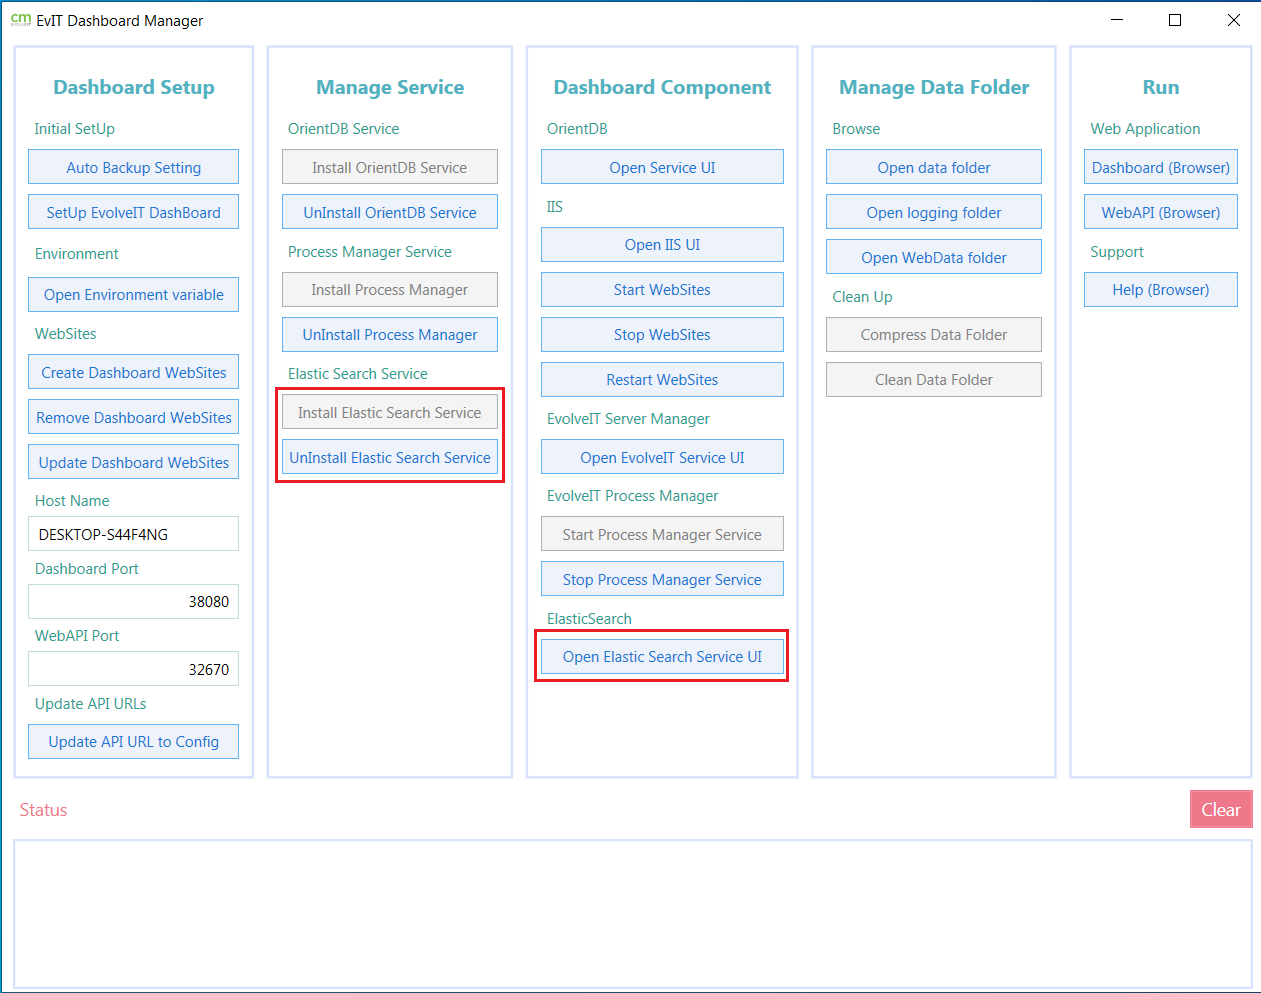Select the Dashboard Port field showing 38080
1261x993 pixels.
[133, 601]
